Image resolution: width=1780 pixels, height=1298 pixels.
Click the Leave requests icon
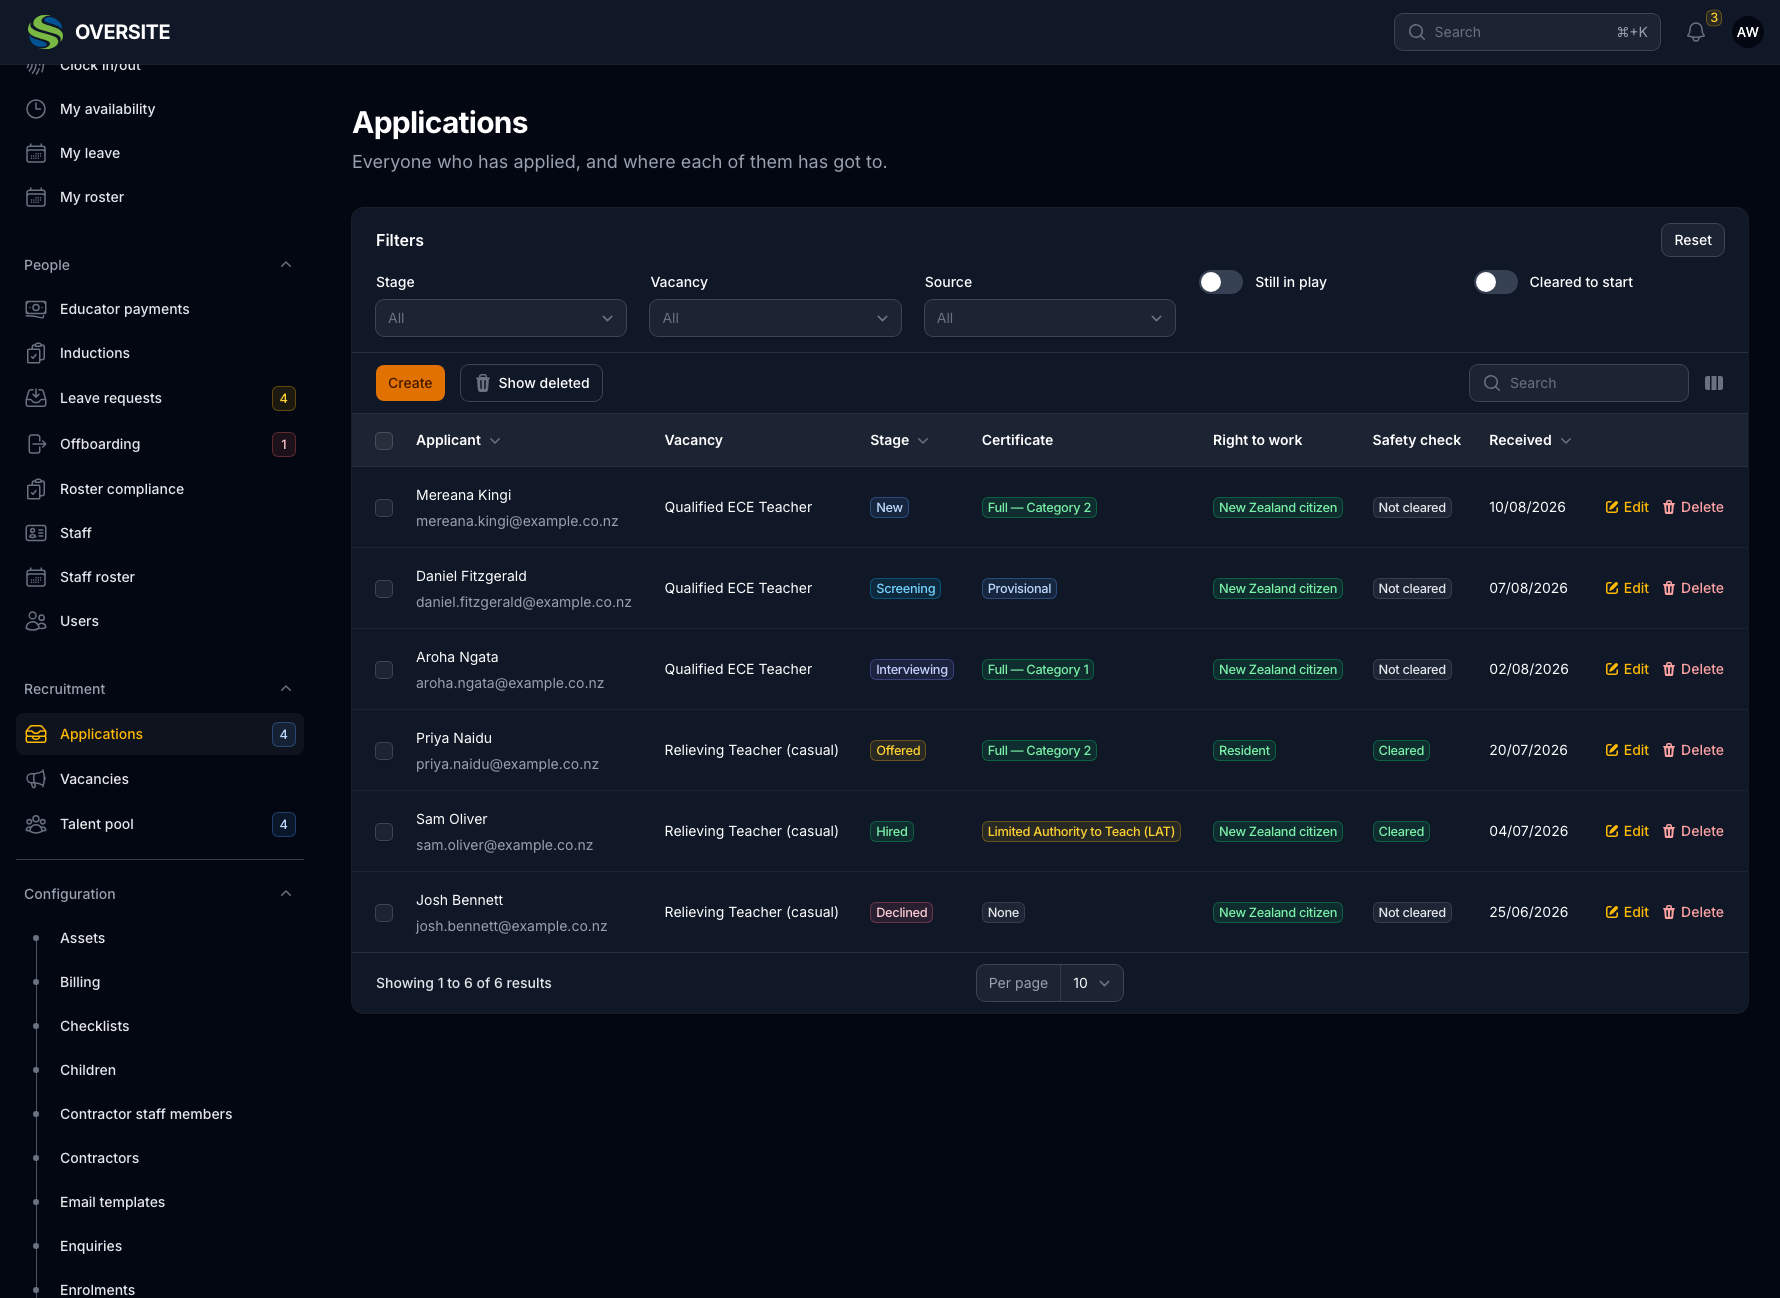(36, 398)
